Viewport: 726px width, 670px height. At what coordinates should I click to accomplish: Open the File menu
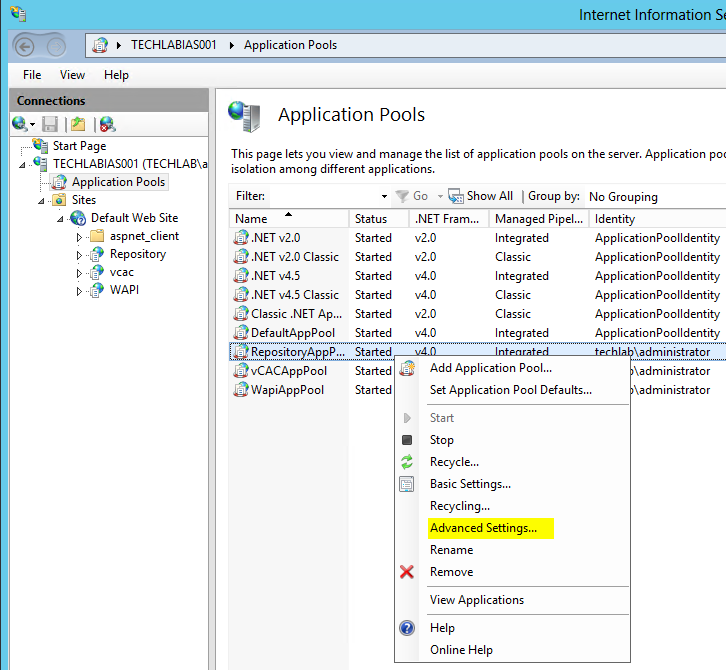point(32,75)
